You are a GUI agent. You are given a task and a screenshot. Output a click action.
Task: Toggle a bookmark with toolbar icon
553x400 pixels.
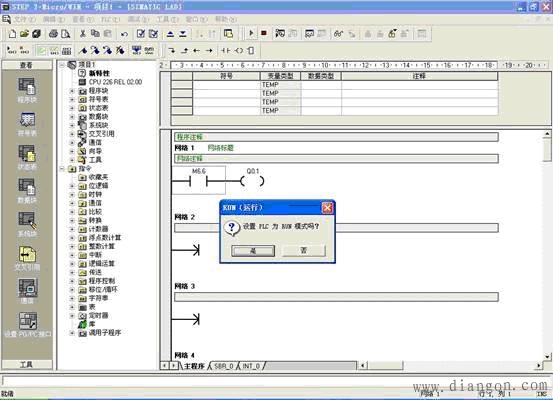click(83, 50)
